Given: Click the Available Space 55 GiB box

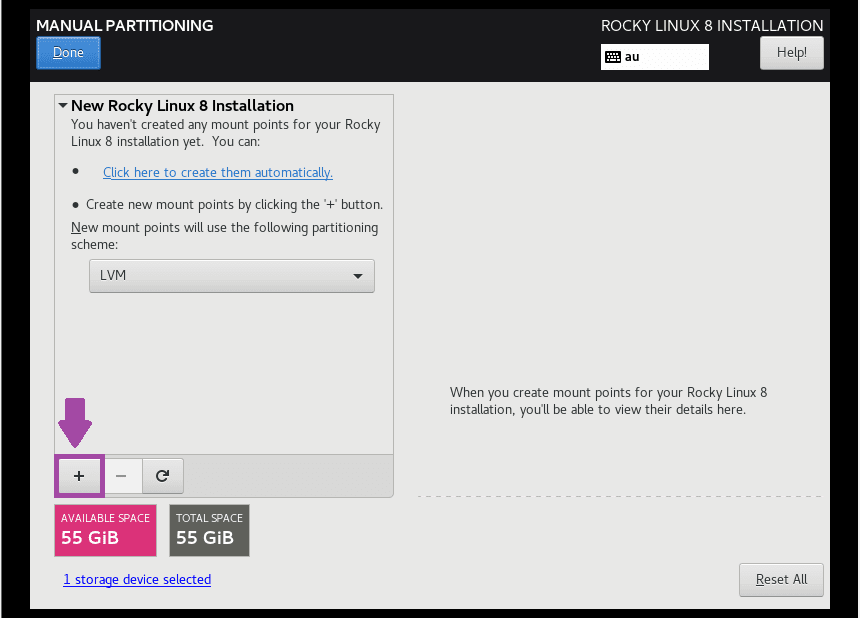Looking at the screenshot, I should [x=105, y=530].
